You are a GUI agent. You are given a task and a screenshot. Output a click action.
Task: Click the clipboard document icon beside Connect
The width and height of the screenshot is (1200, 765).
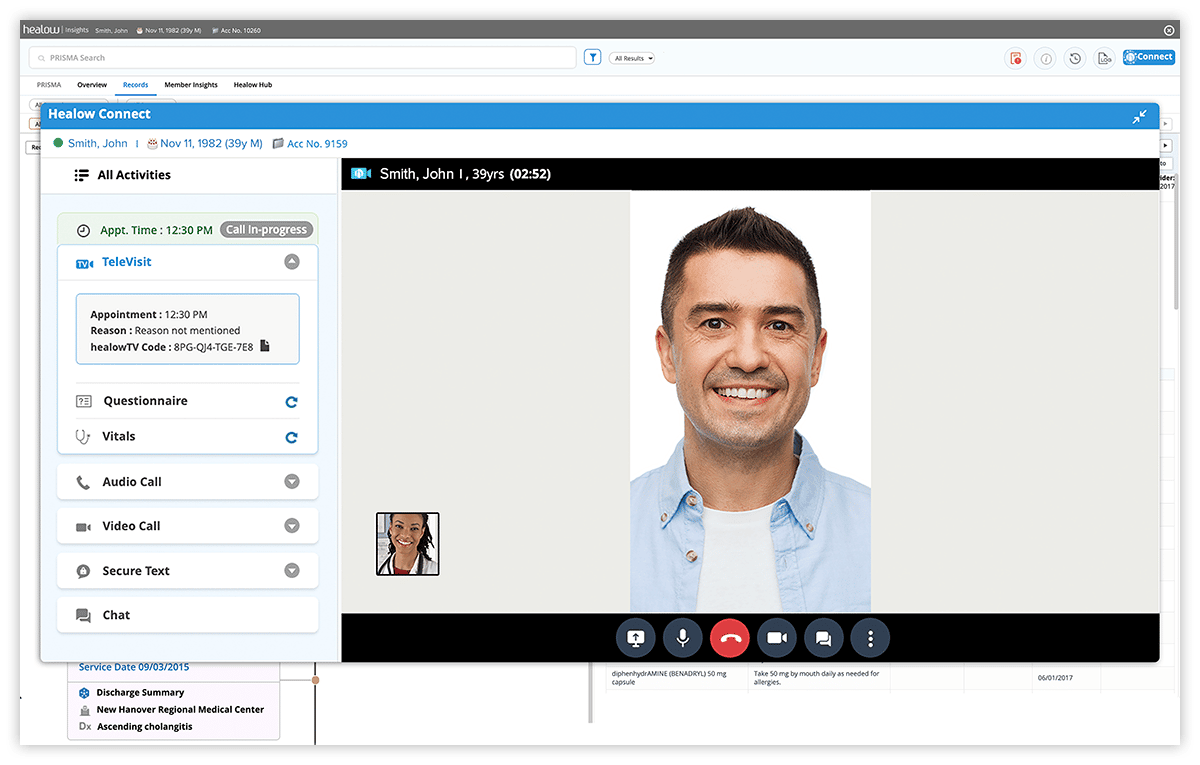[x=1104, y=58]
